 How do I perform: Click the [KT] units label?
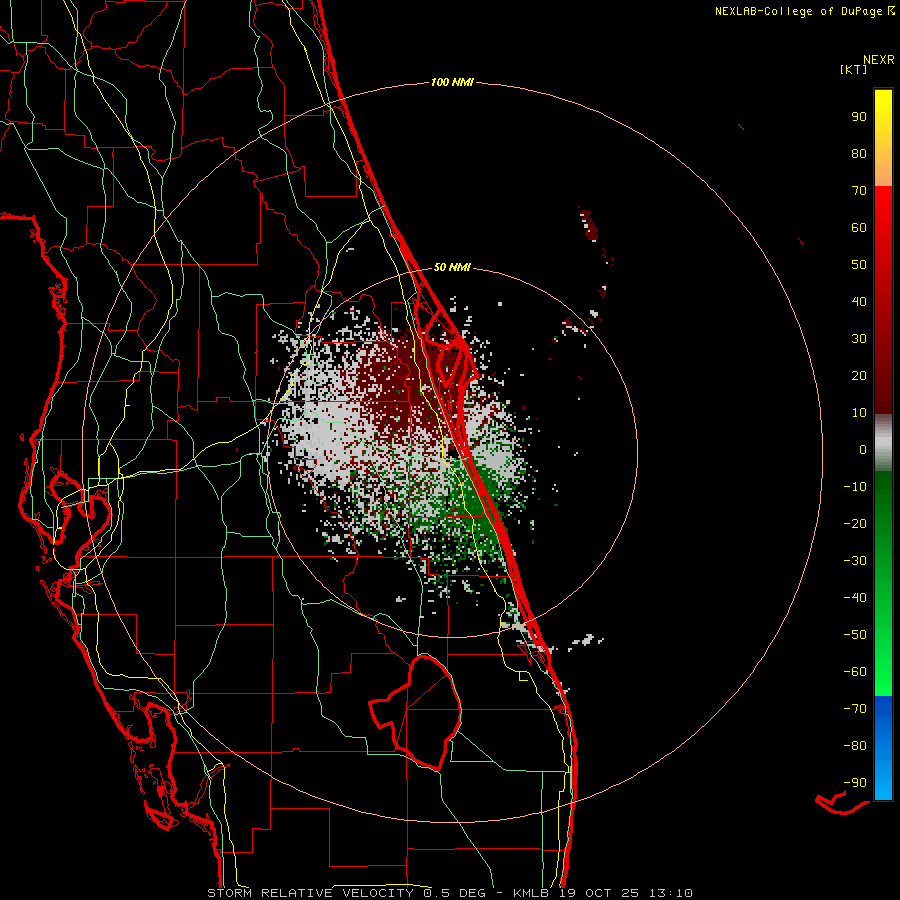coord(854,69)
